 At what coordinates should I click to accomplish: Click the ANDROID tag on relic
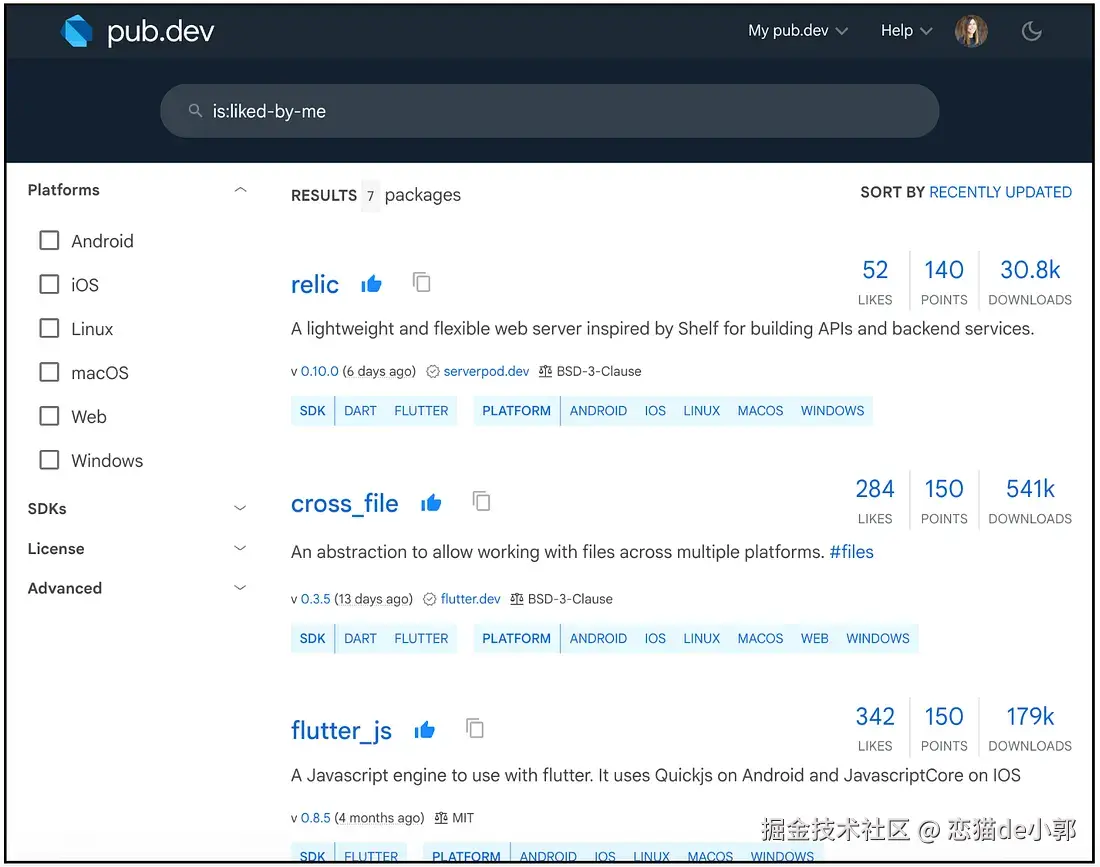click(598, 411)
